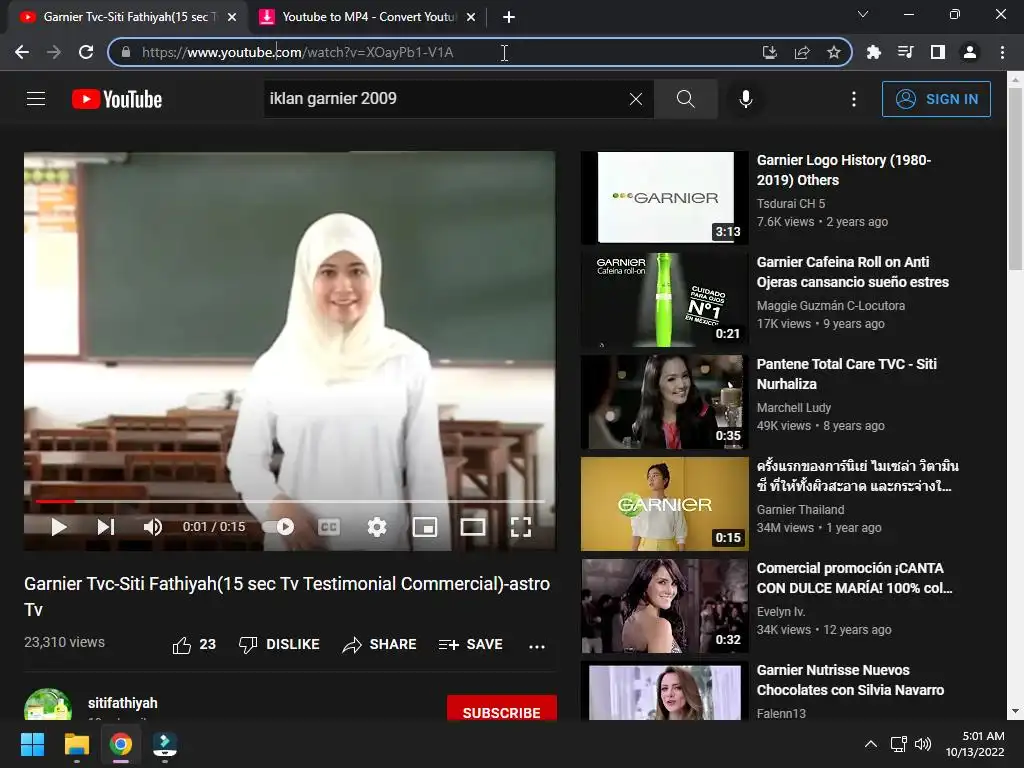This screenshot has width=1024, height=768.
Task: Go forward in the browser
Action: (x=54, y=52)
